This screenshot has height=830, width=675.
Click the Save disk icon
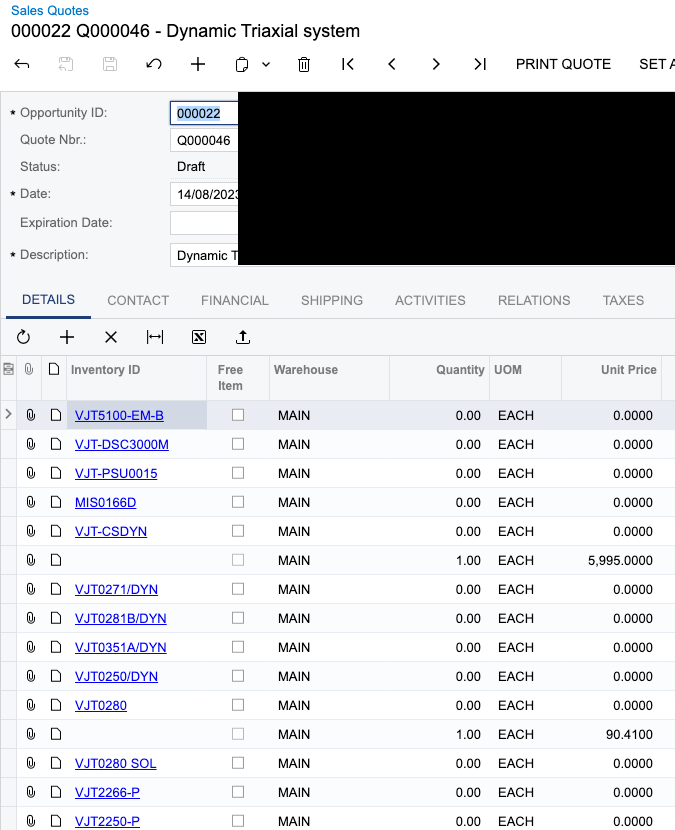pyautogui.click(x=110, y=65)
